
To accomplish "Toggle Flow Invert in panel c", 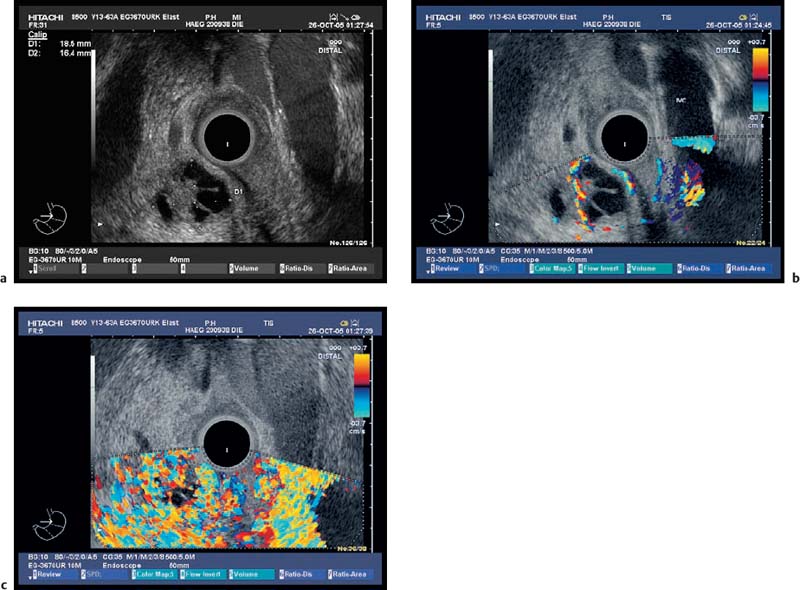I will 200,575.
